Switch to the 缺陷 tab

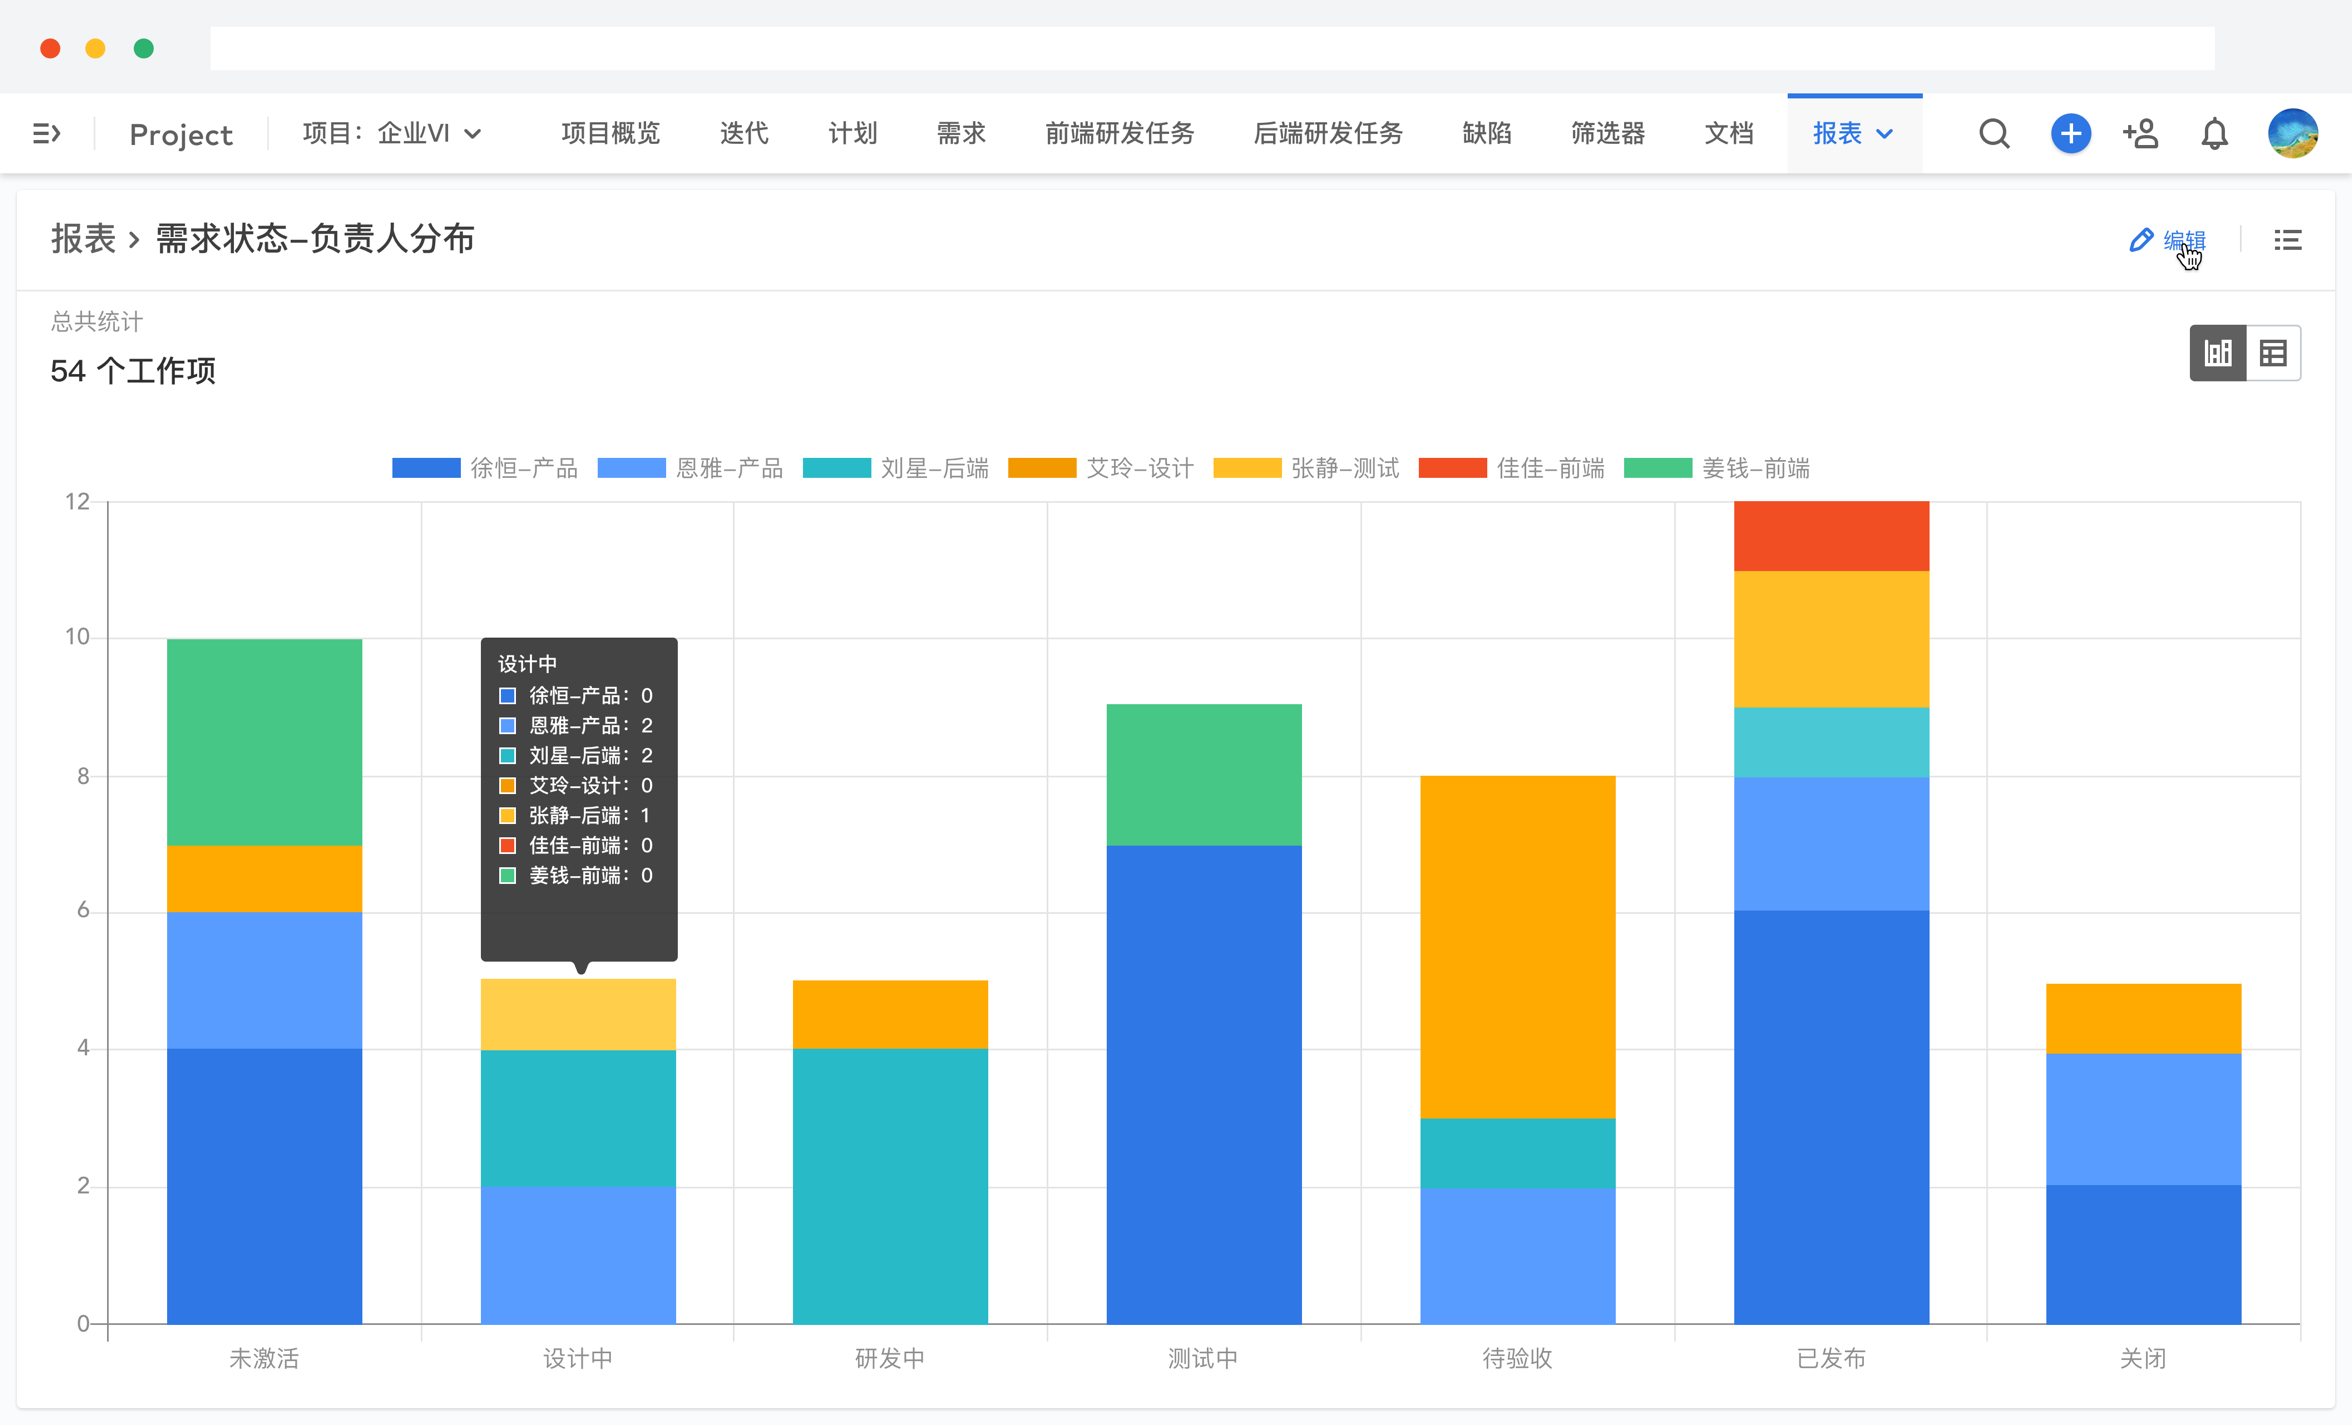tap(1486, 133)
